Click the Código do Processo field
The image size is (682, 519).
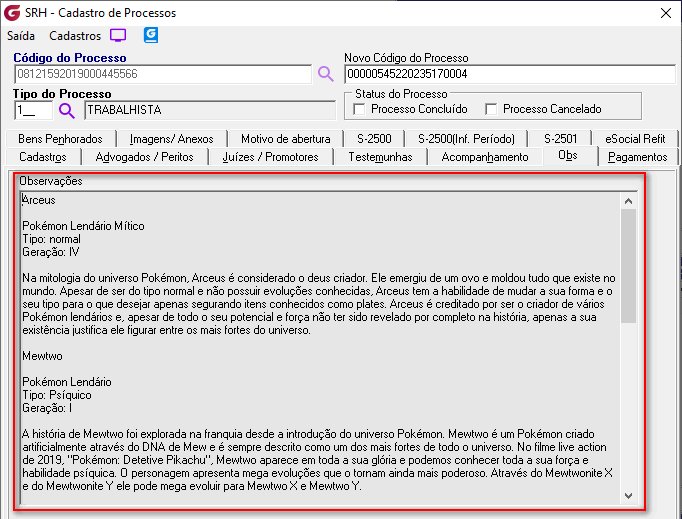click(x=163, y=74)
